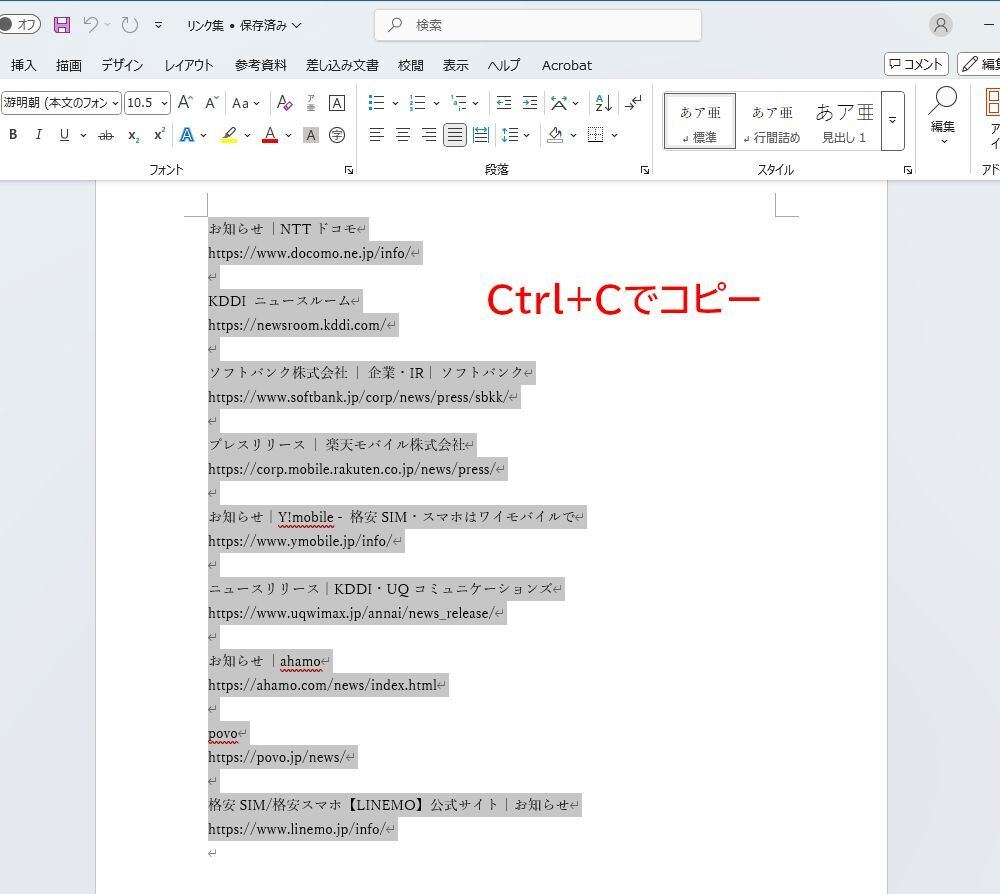
Task: Toggle show/hide paragraph marks
Action: tap(633, 103)
